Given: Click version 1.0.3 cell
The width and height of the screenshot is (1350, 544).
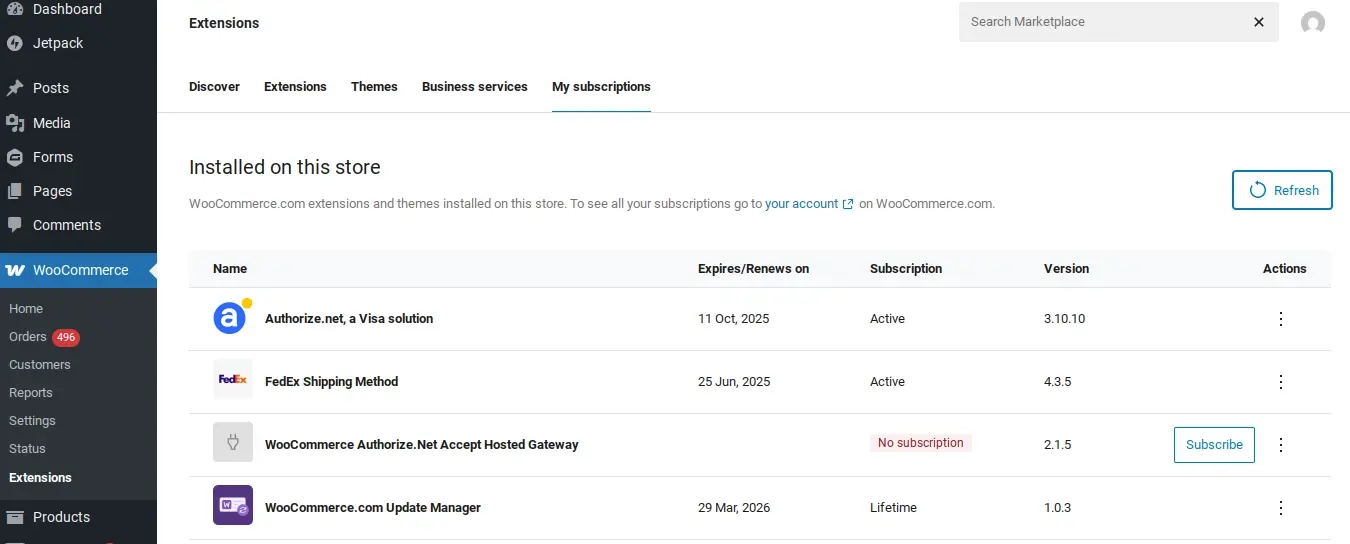Looking at the screenshot, I should click(1057, 508).
